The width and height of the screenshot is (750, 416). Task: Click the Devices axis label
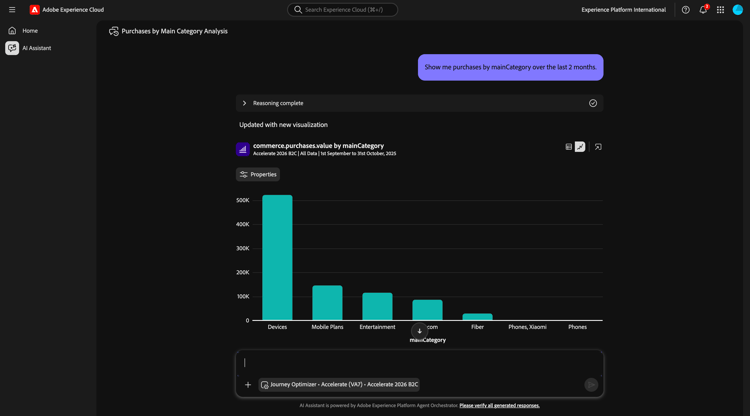pyautogui.click(x=277, y=327)
